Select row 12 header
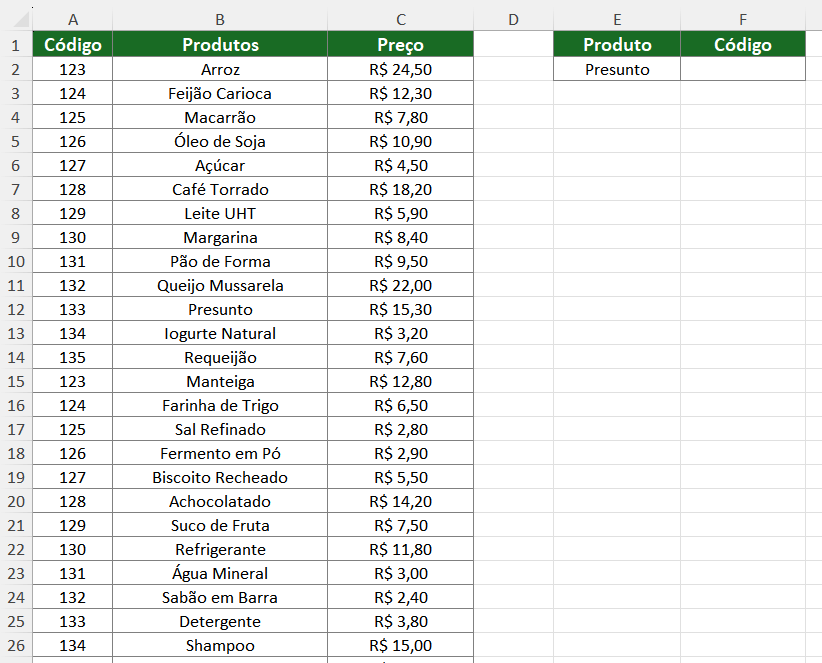Viewport: 822px width, 663px height. (16, 310)
